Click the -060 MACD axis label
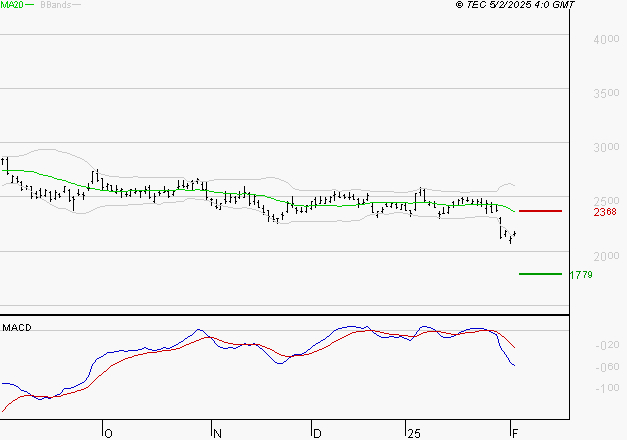 [x=608, y=367]
